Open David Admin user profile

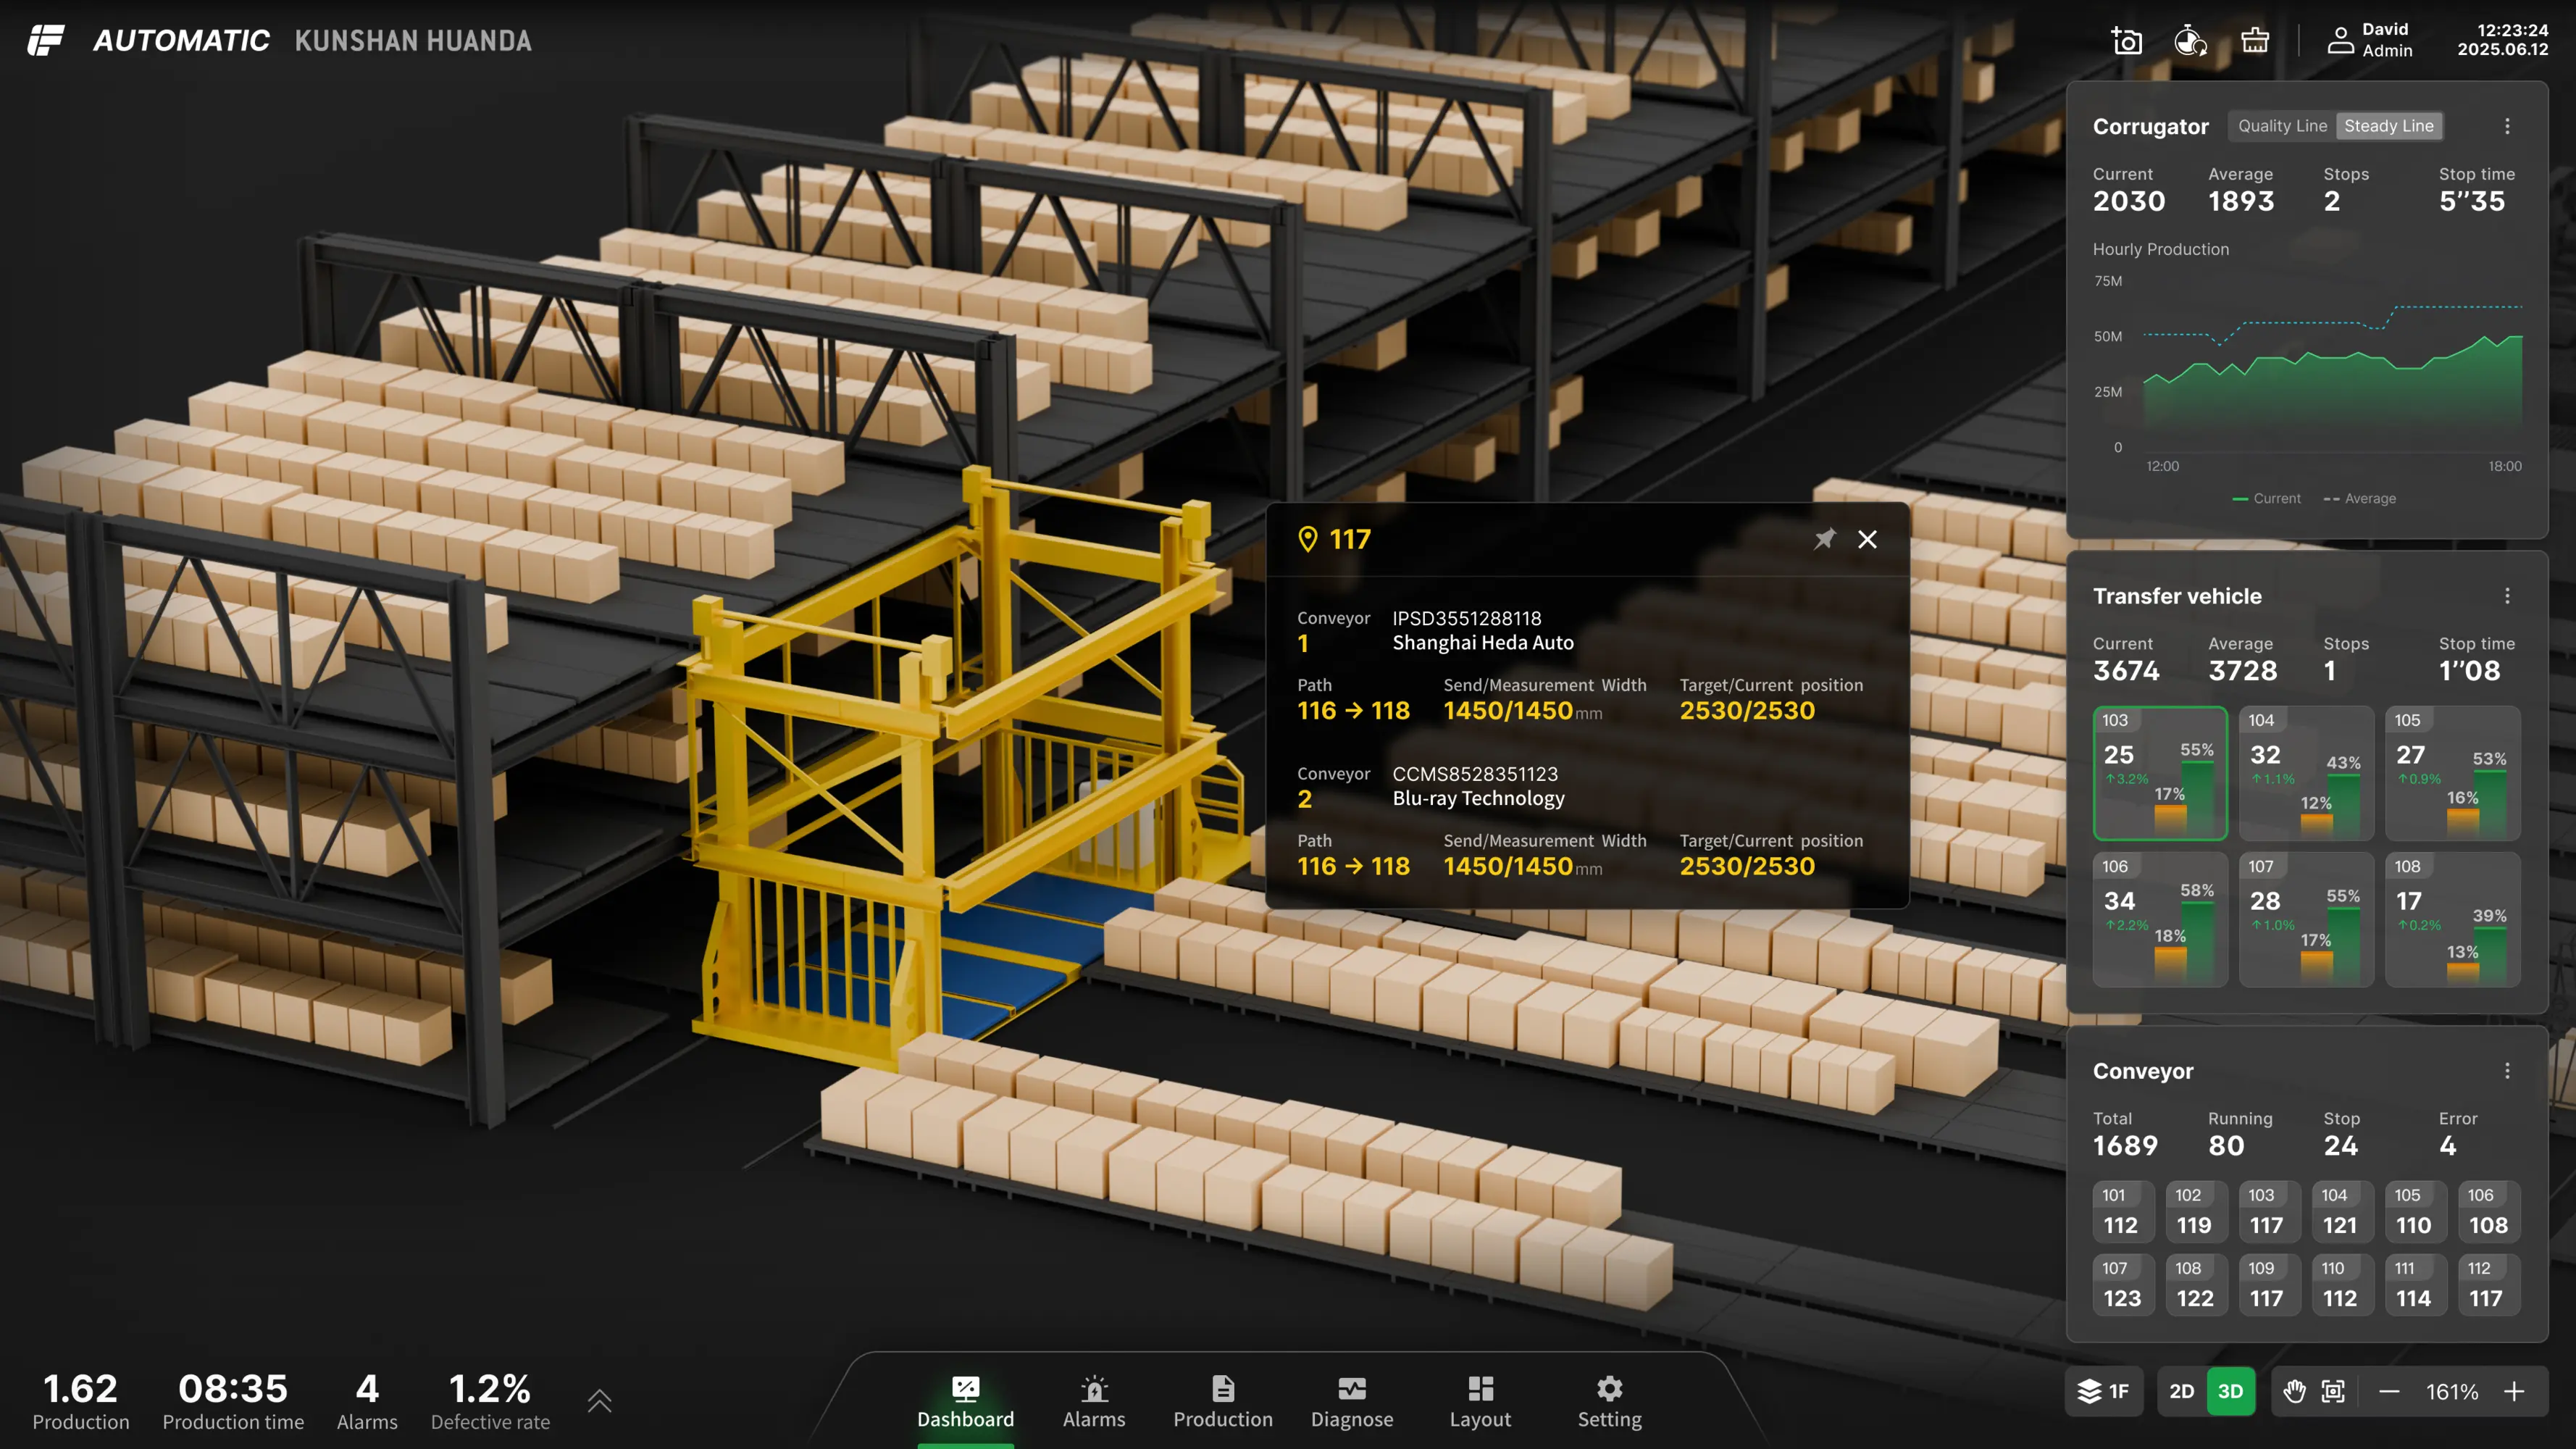tap(2370, 40)
